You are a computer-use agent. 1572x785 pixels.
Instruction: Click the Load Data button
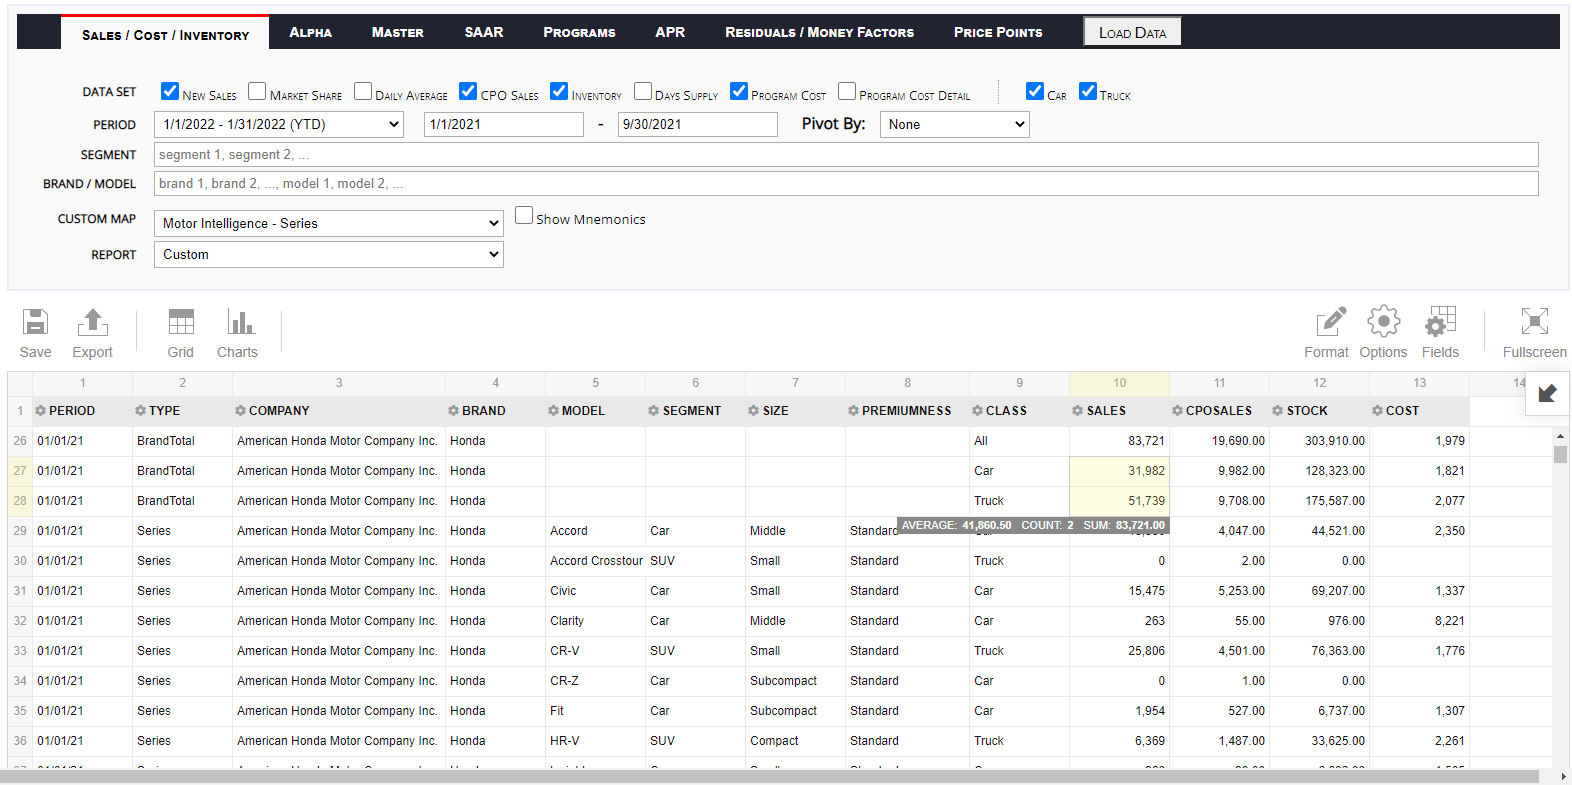[1133, 32]
